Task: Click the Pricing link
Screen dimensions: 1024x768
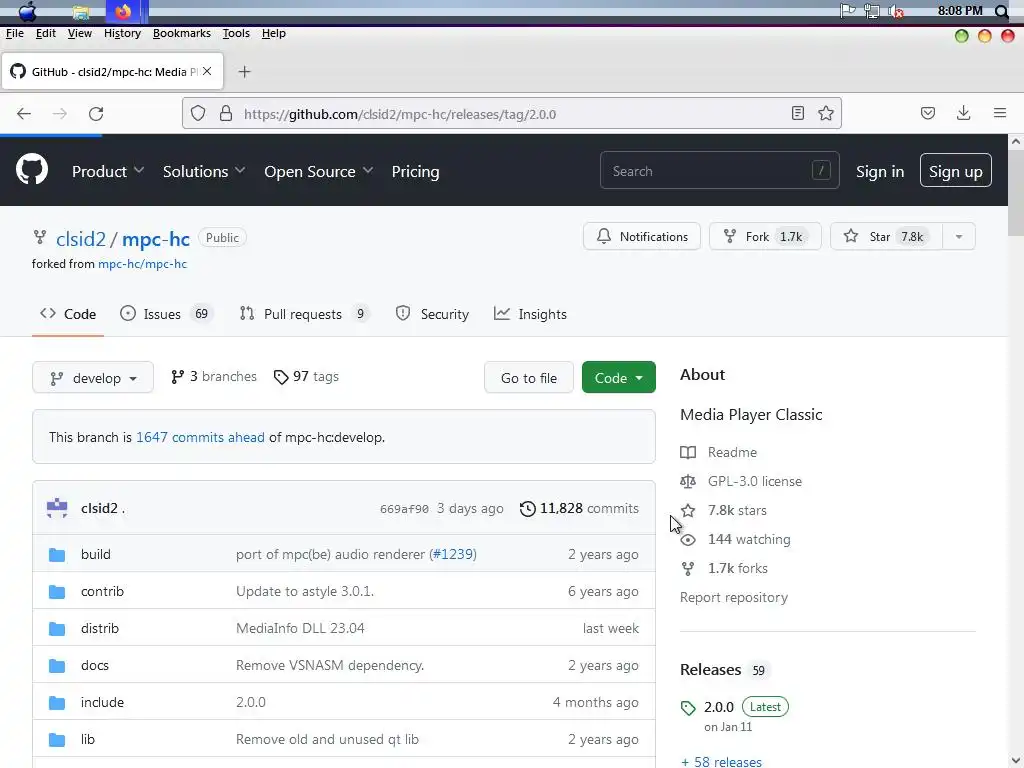Action: (x=415, y=171)
